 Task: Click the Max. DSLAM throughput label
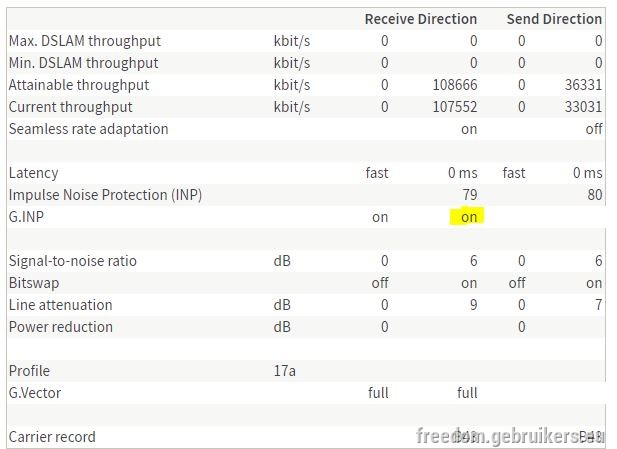coord(85,41)
